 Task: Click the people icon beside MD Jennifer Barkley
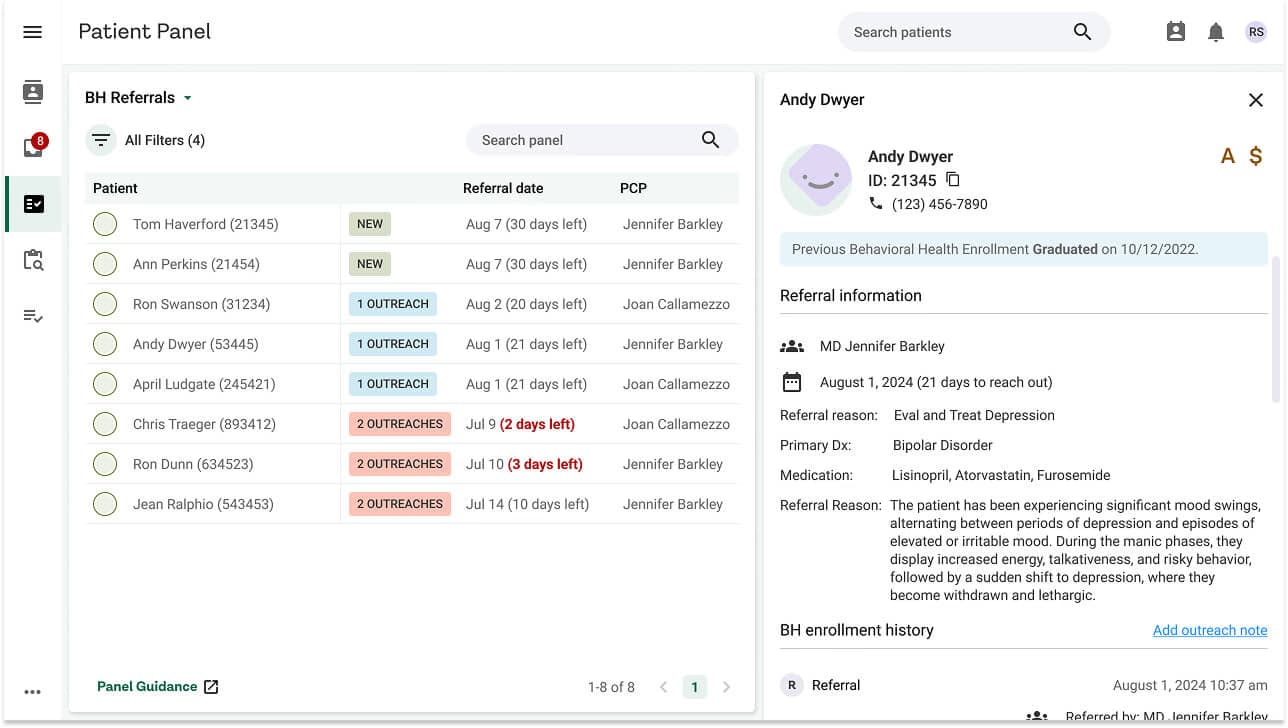click(x=792, y=346)
